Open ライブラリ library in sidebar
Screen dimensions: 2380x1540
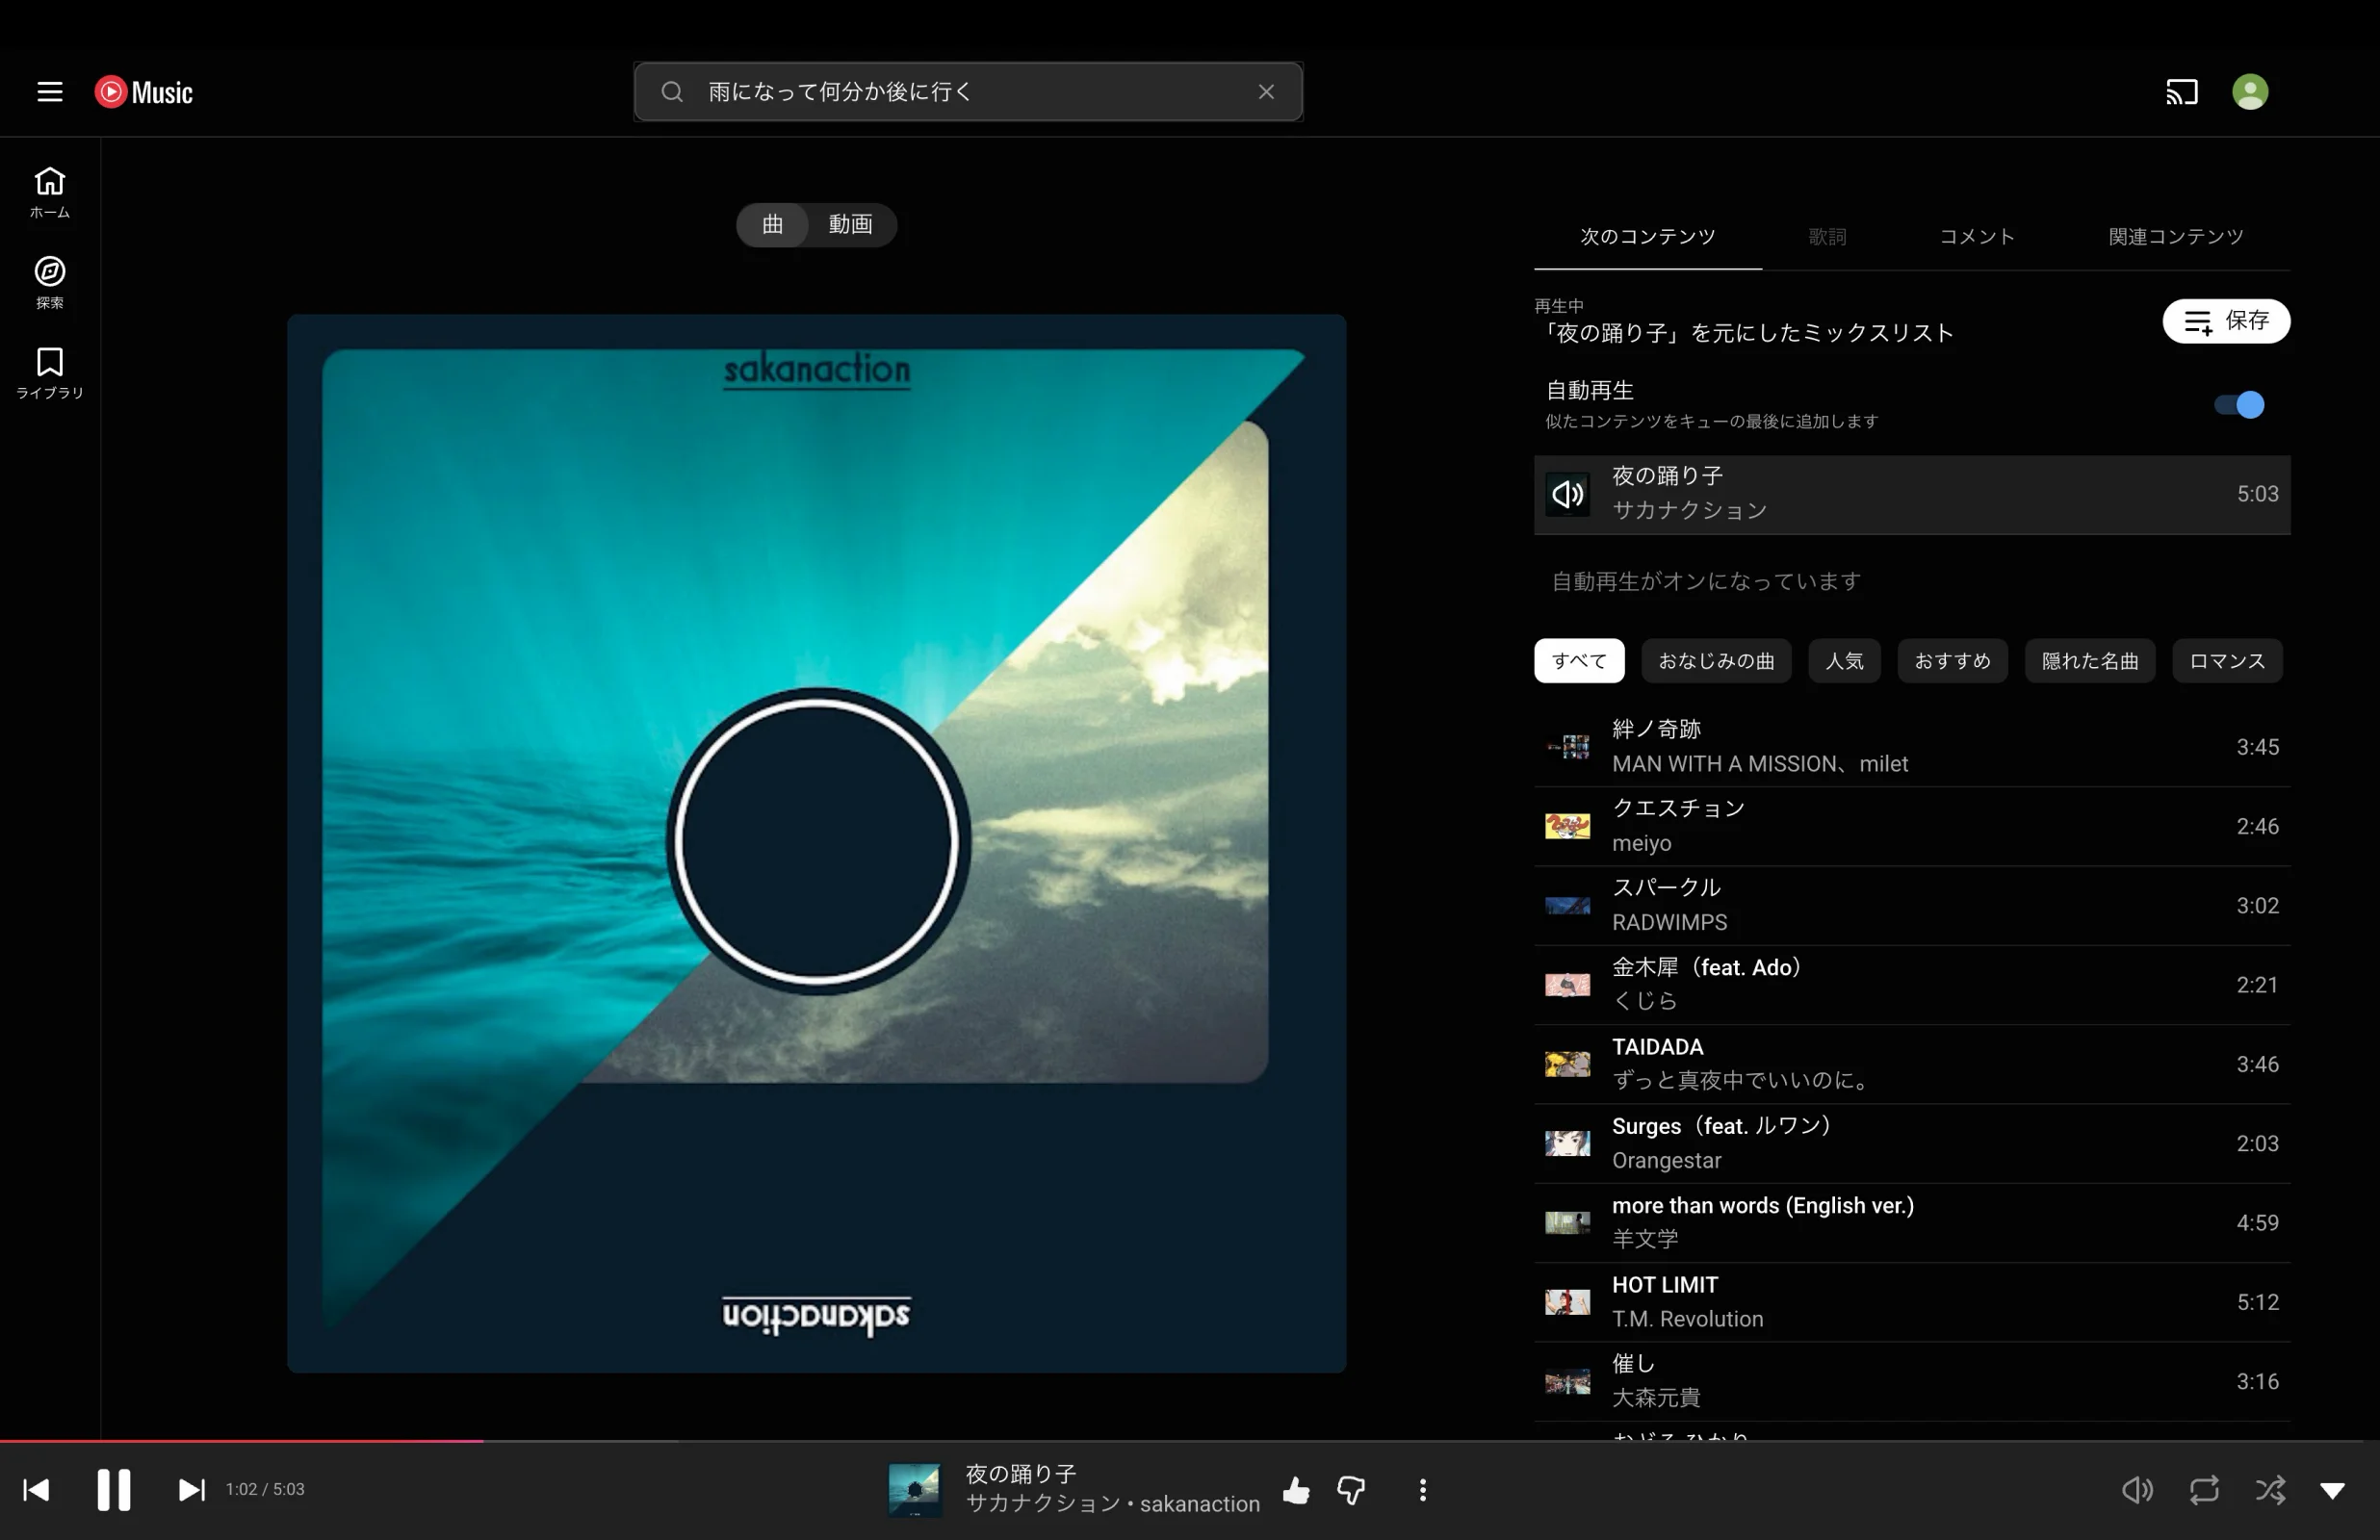(x=50, y=373)
